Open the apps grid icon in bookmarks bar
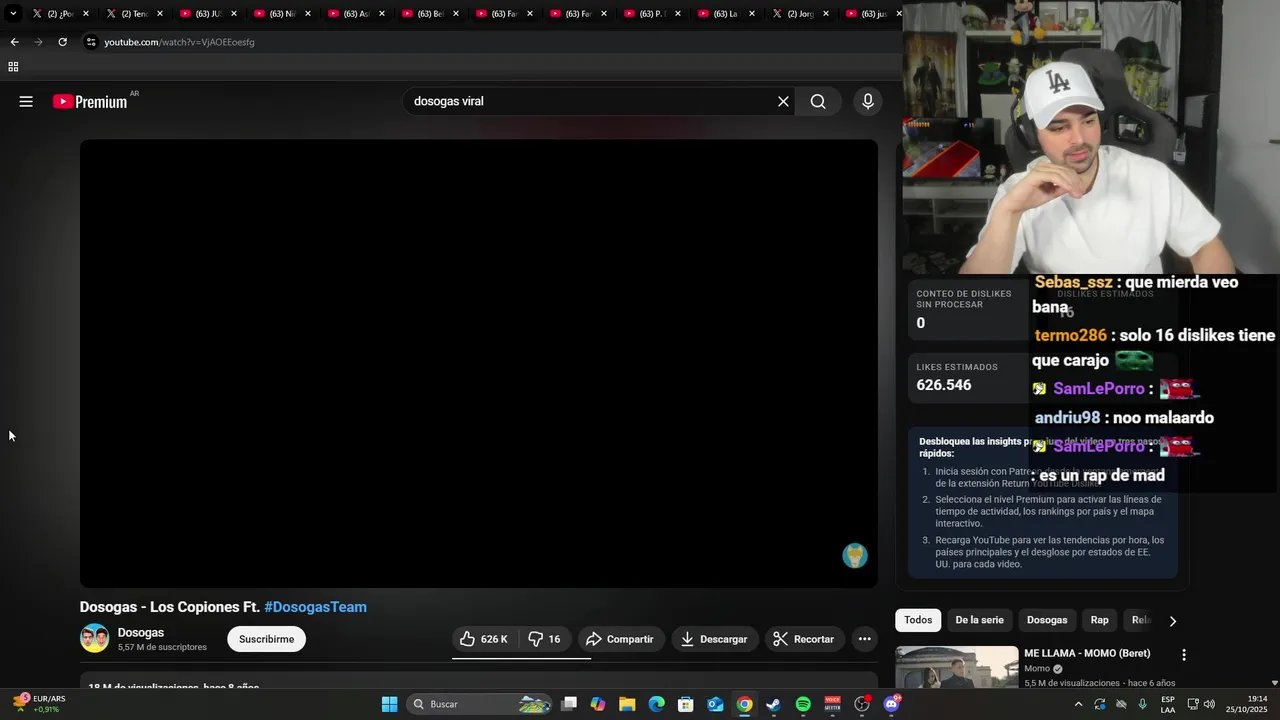 [13, 67]
